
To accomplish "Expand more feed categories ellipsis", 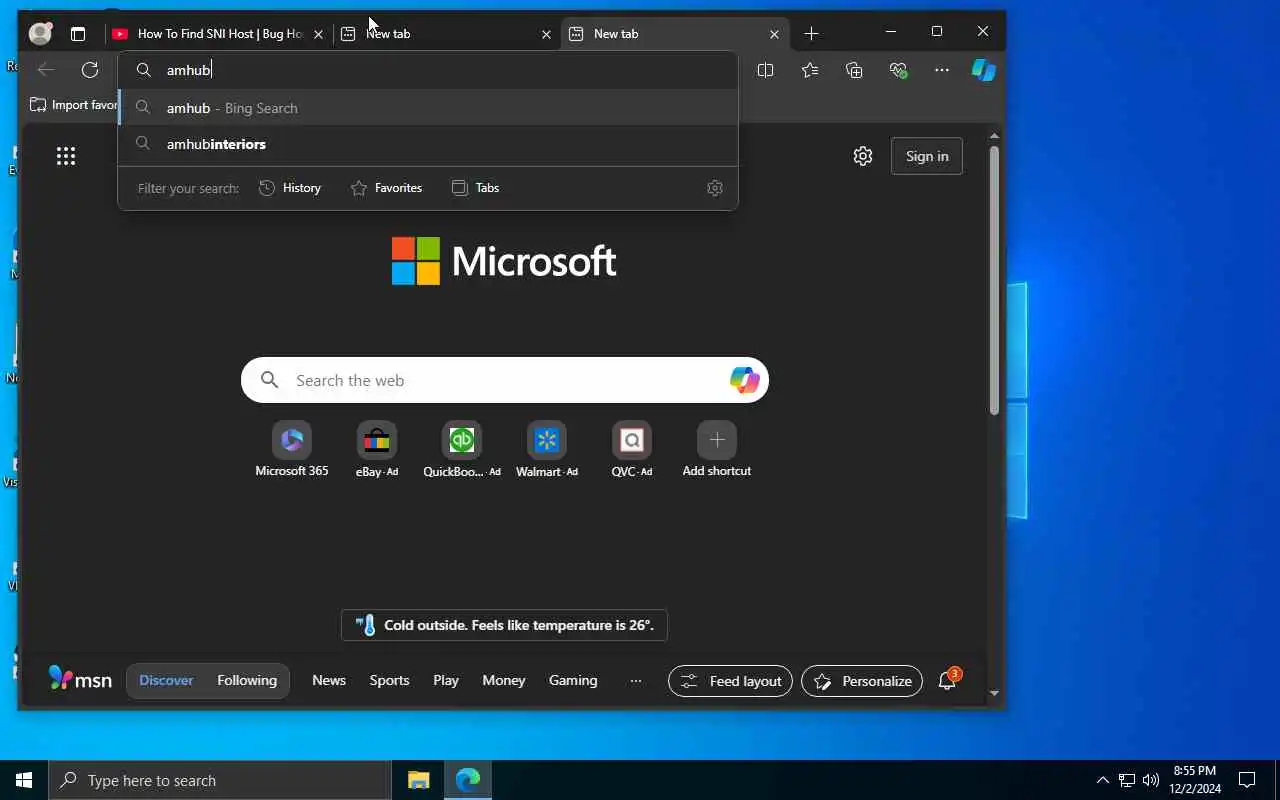I will (x=636, y=680).
